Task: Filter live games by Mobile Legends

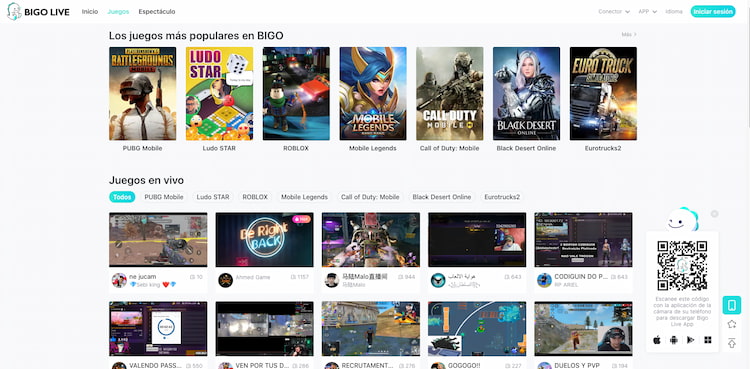Action: (304, 197)
